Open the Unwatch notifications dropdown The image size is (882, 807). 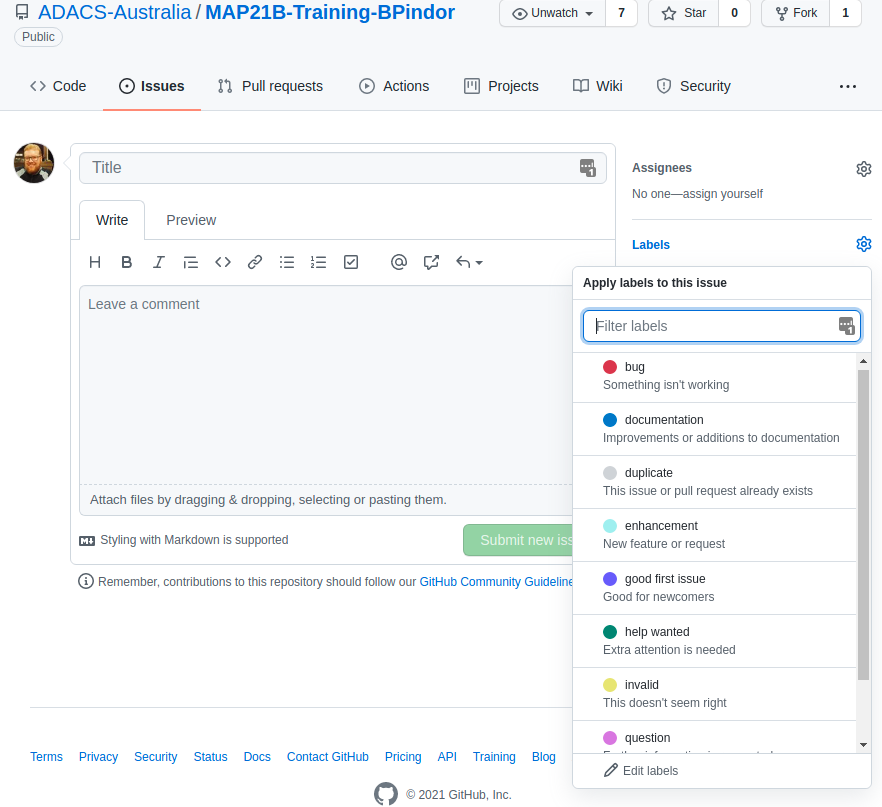(x=552, y=13)
